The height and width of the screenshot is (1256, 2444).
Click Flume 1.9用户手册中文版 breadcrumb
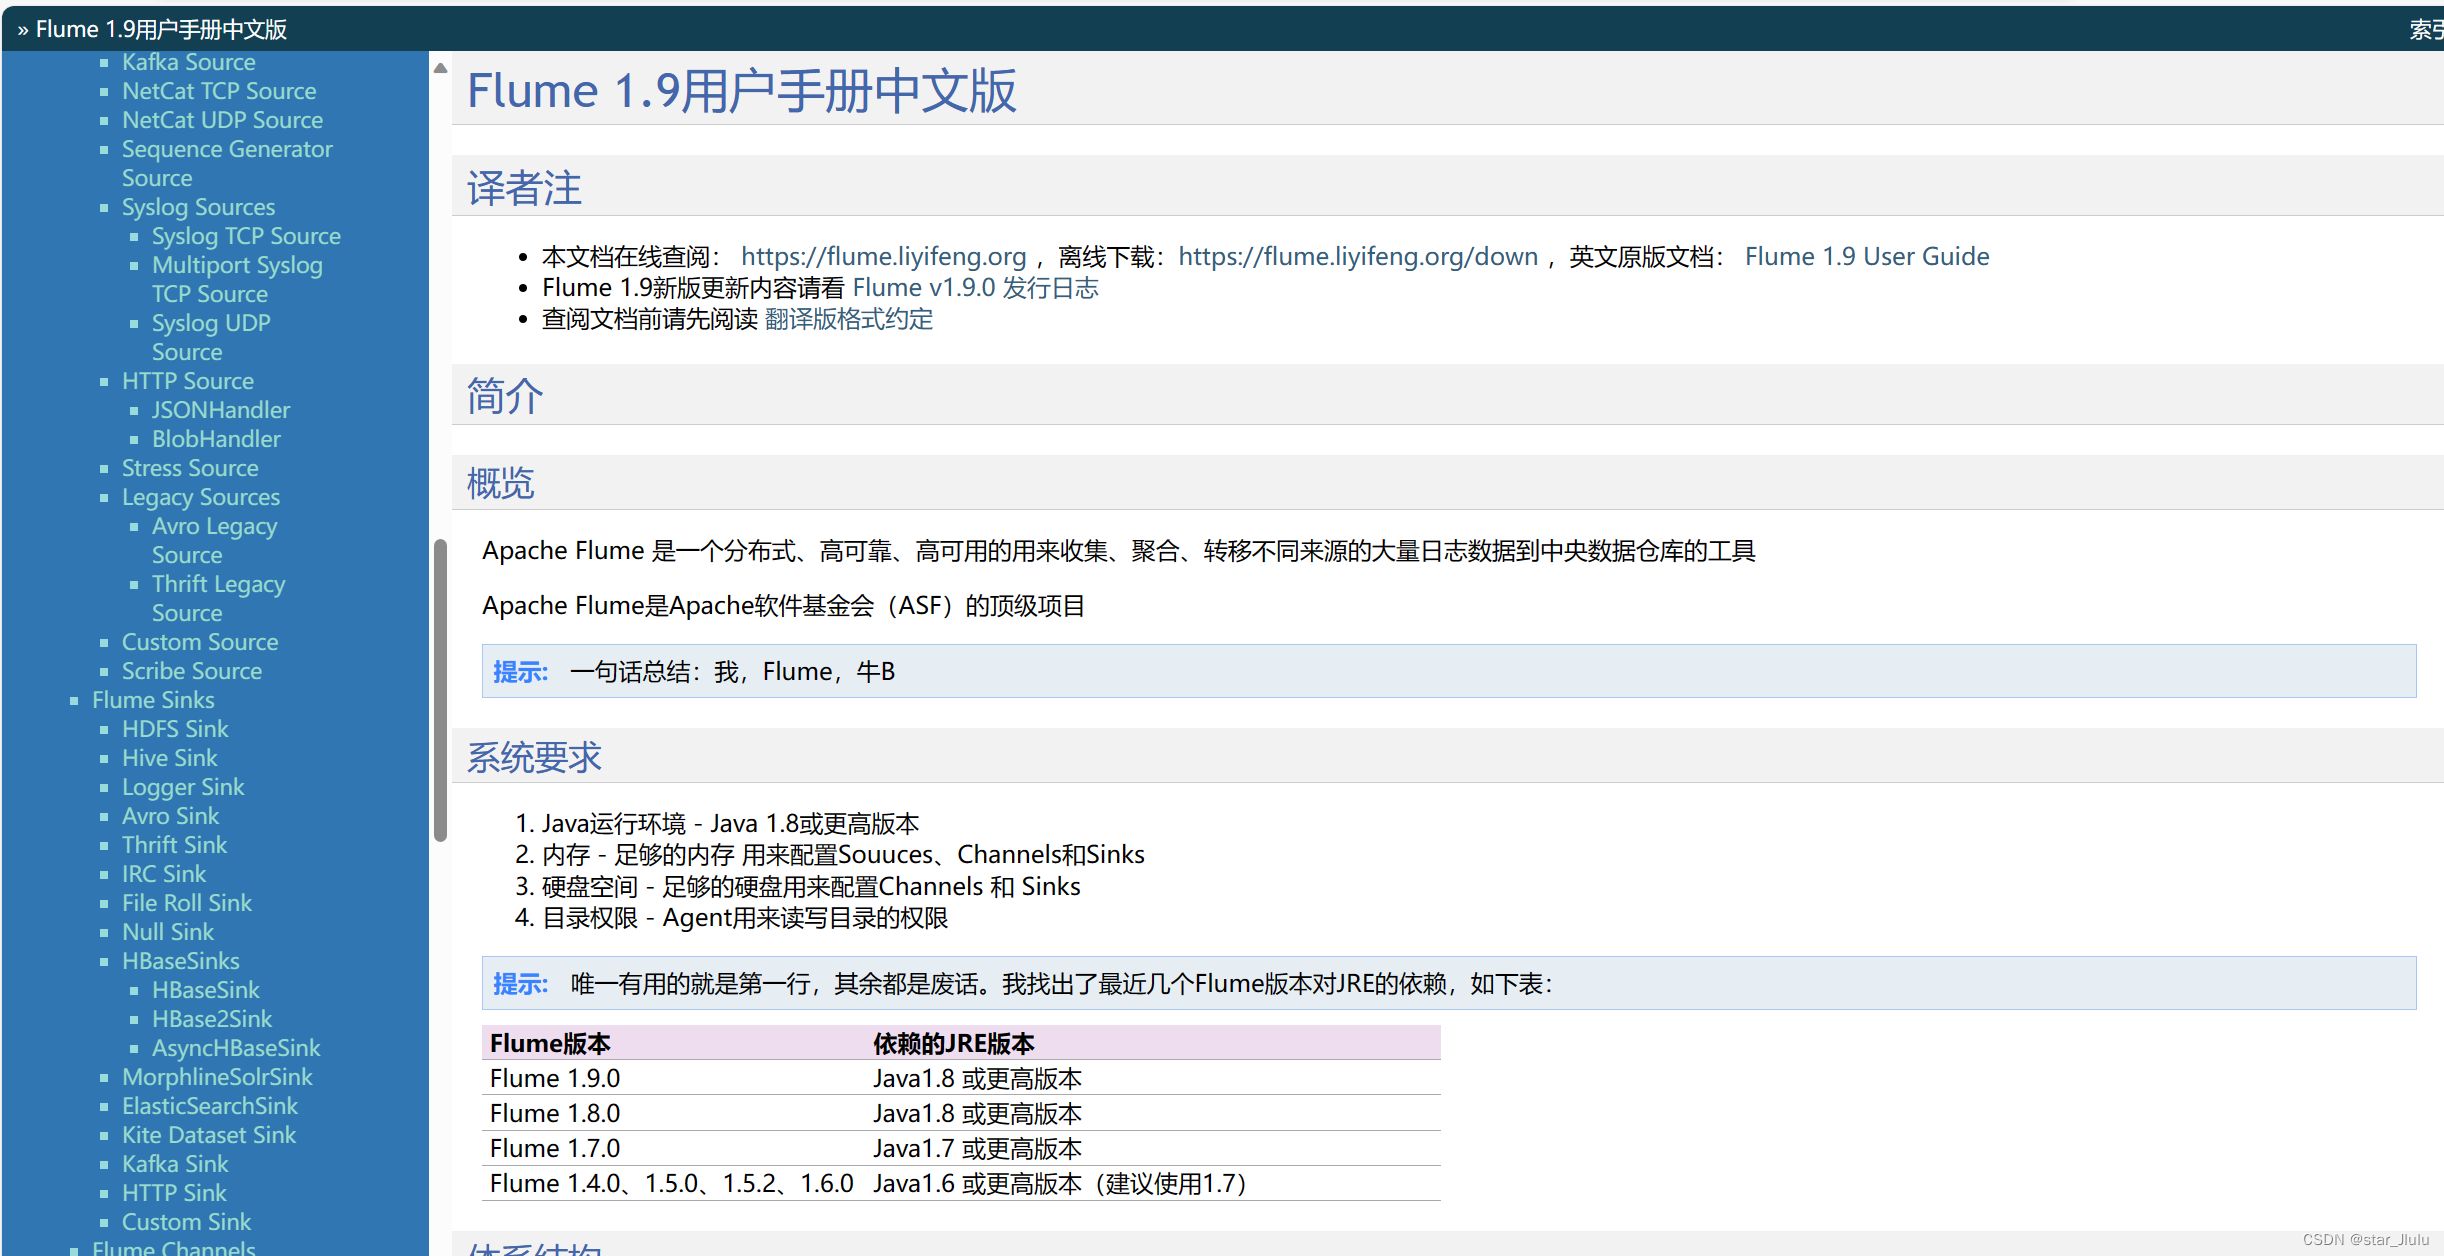click(160, 29)
